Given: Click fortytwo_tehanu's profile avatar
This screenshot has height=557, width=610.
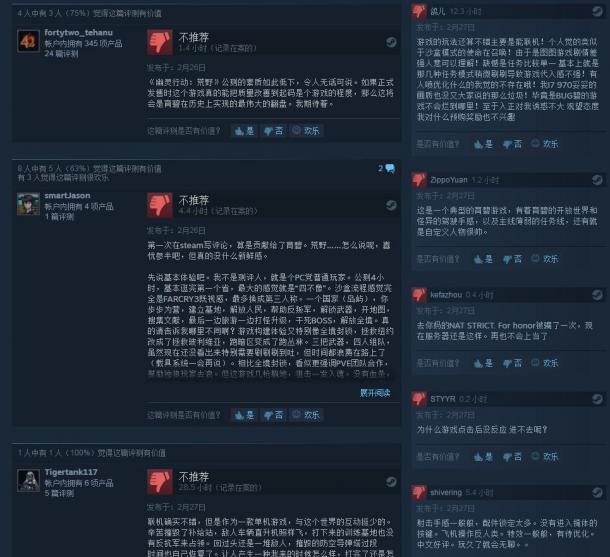Looking at the screenshot, I should 28,41.
